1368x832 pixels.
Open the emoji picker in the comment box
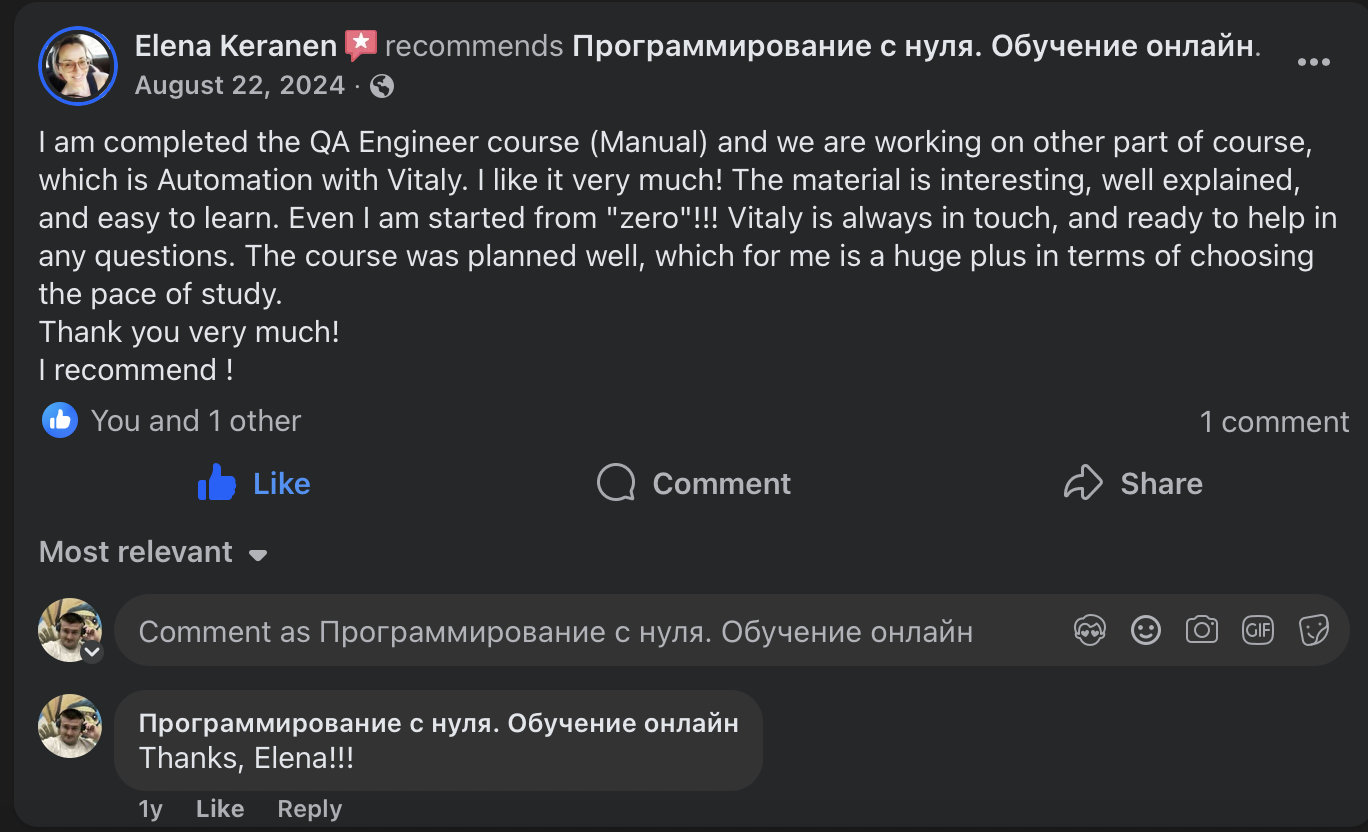tap(1146, 630)
